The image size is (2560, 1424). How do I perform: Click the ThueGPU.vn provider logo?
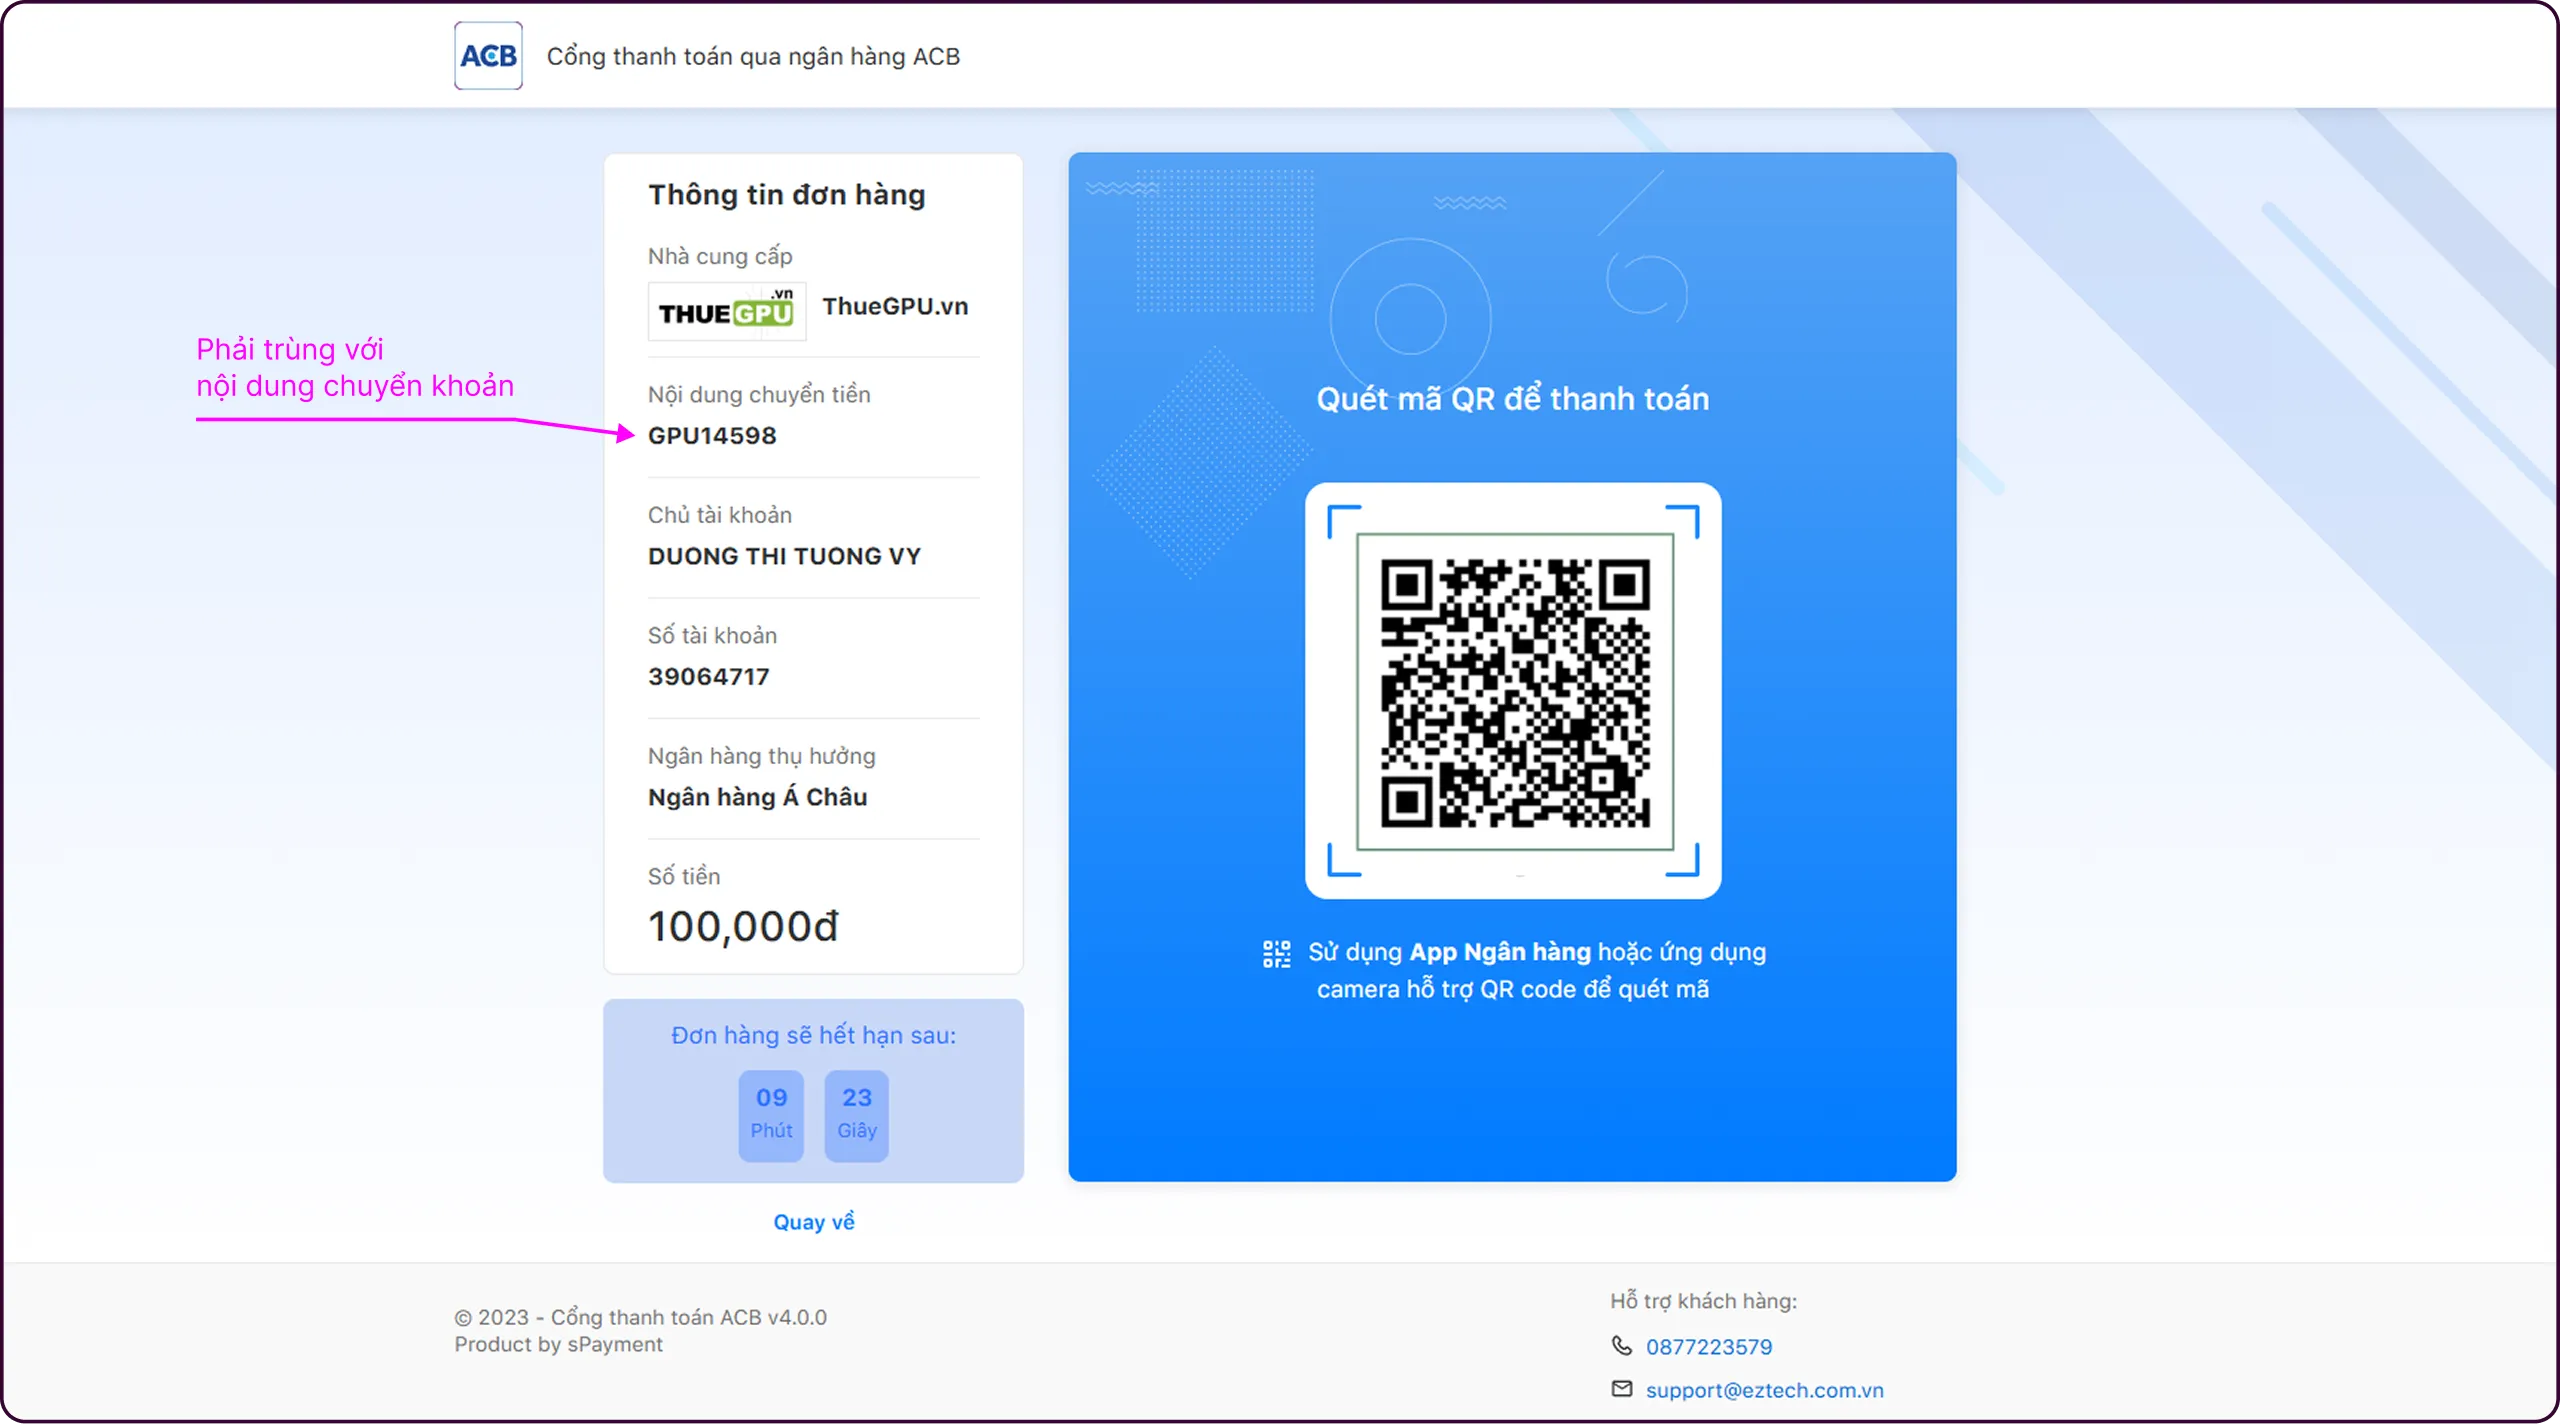(x=727, y=311)
